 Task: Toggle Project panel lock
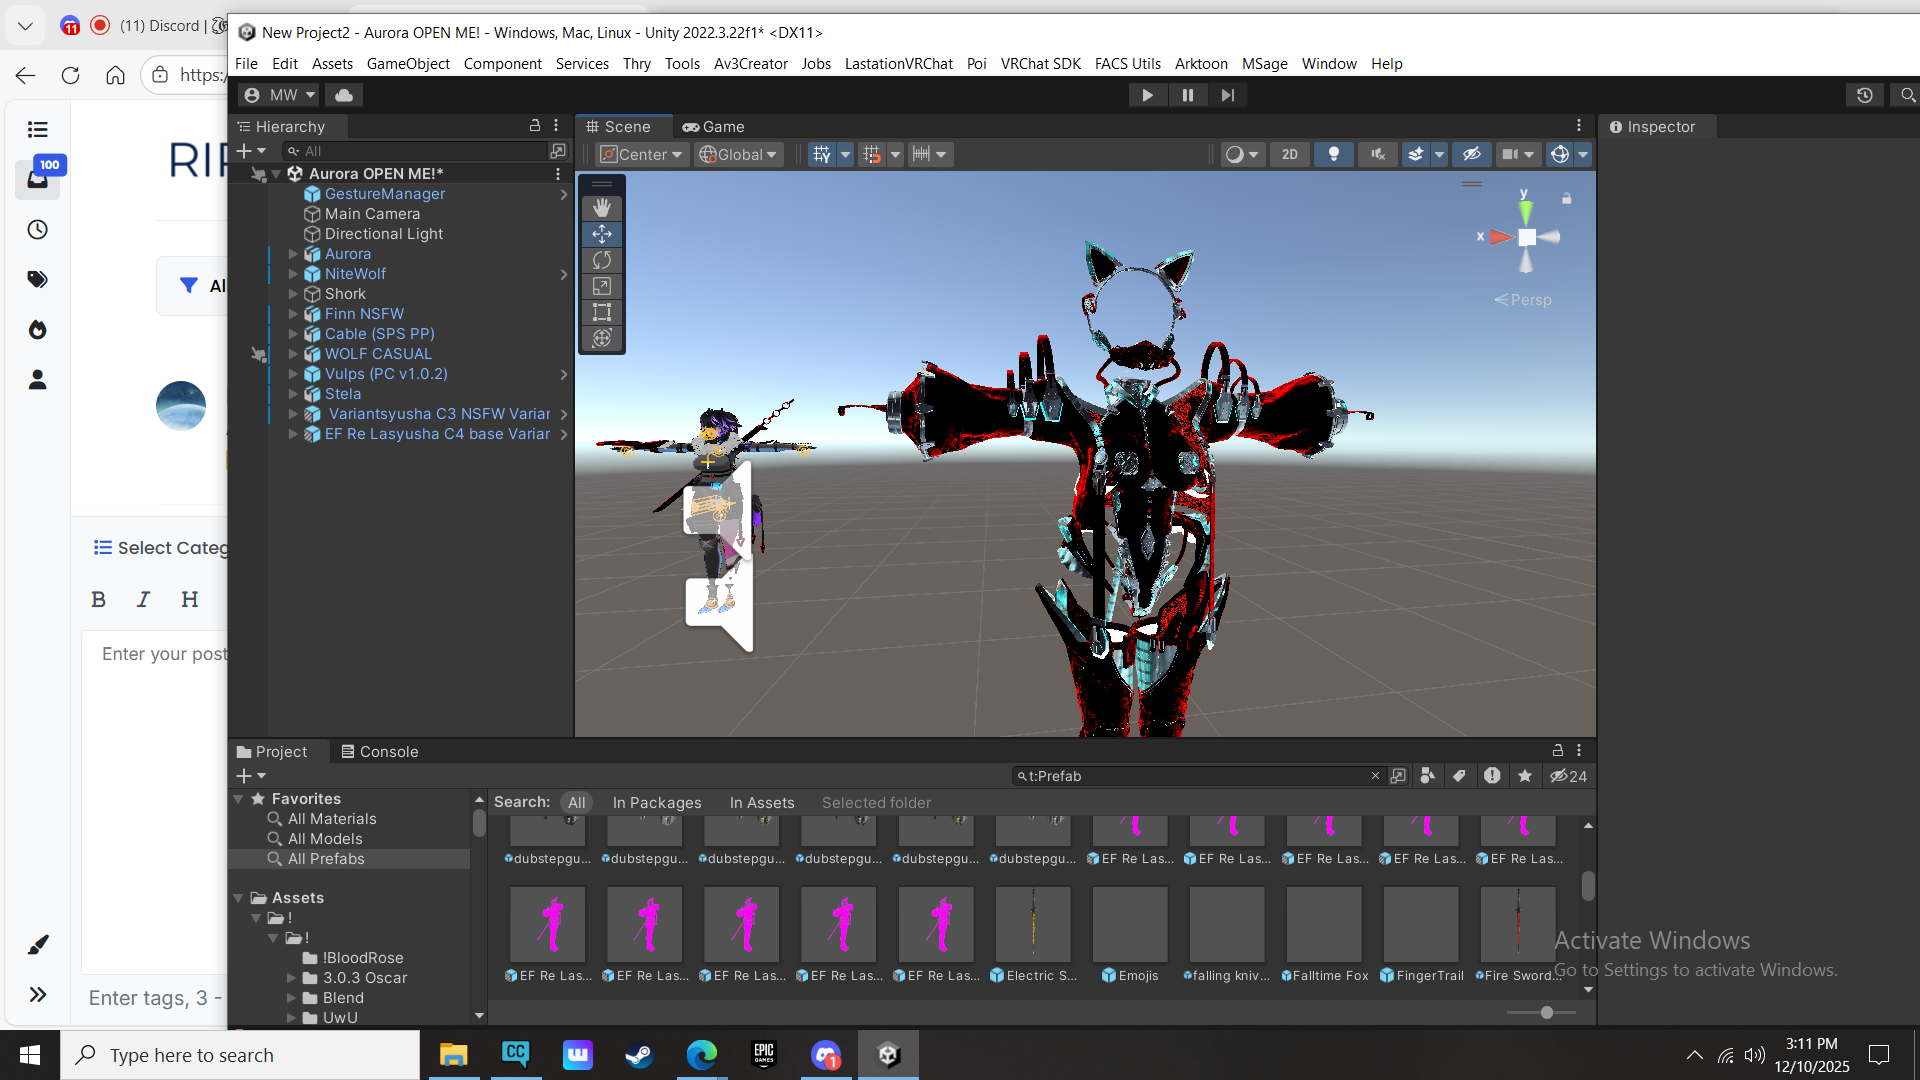(x=1558, y=751)
